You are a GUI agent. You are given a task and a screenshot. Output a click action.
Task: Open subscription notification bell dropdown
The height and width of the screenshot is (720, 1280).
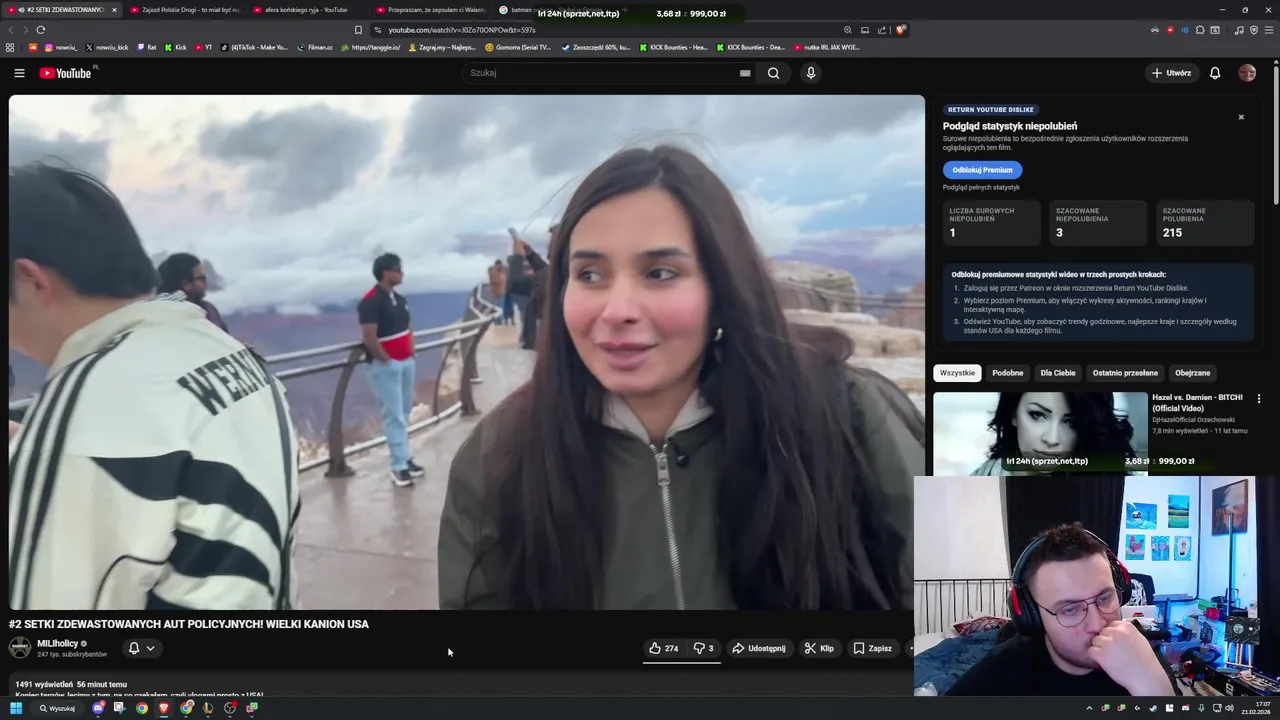(141, 648)
